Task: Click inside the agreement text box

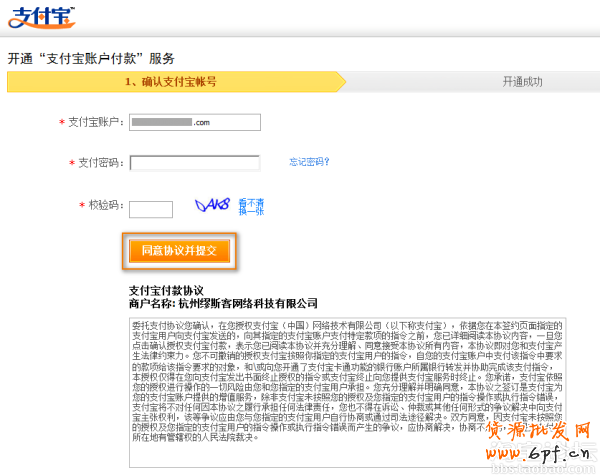Action: (x=347, y=392)
